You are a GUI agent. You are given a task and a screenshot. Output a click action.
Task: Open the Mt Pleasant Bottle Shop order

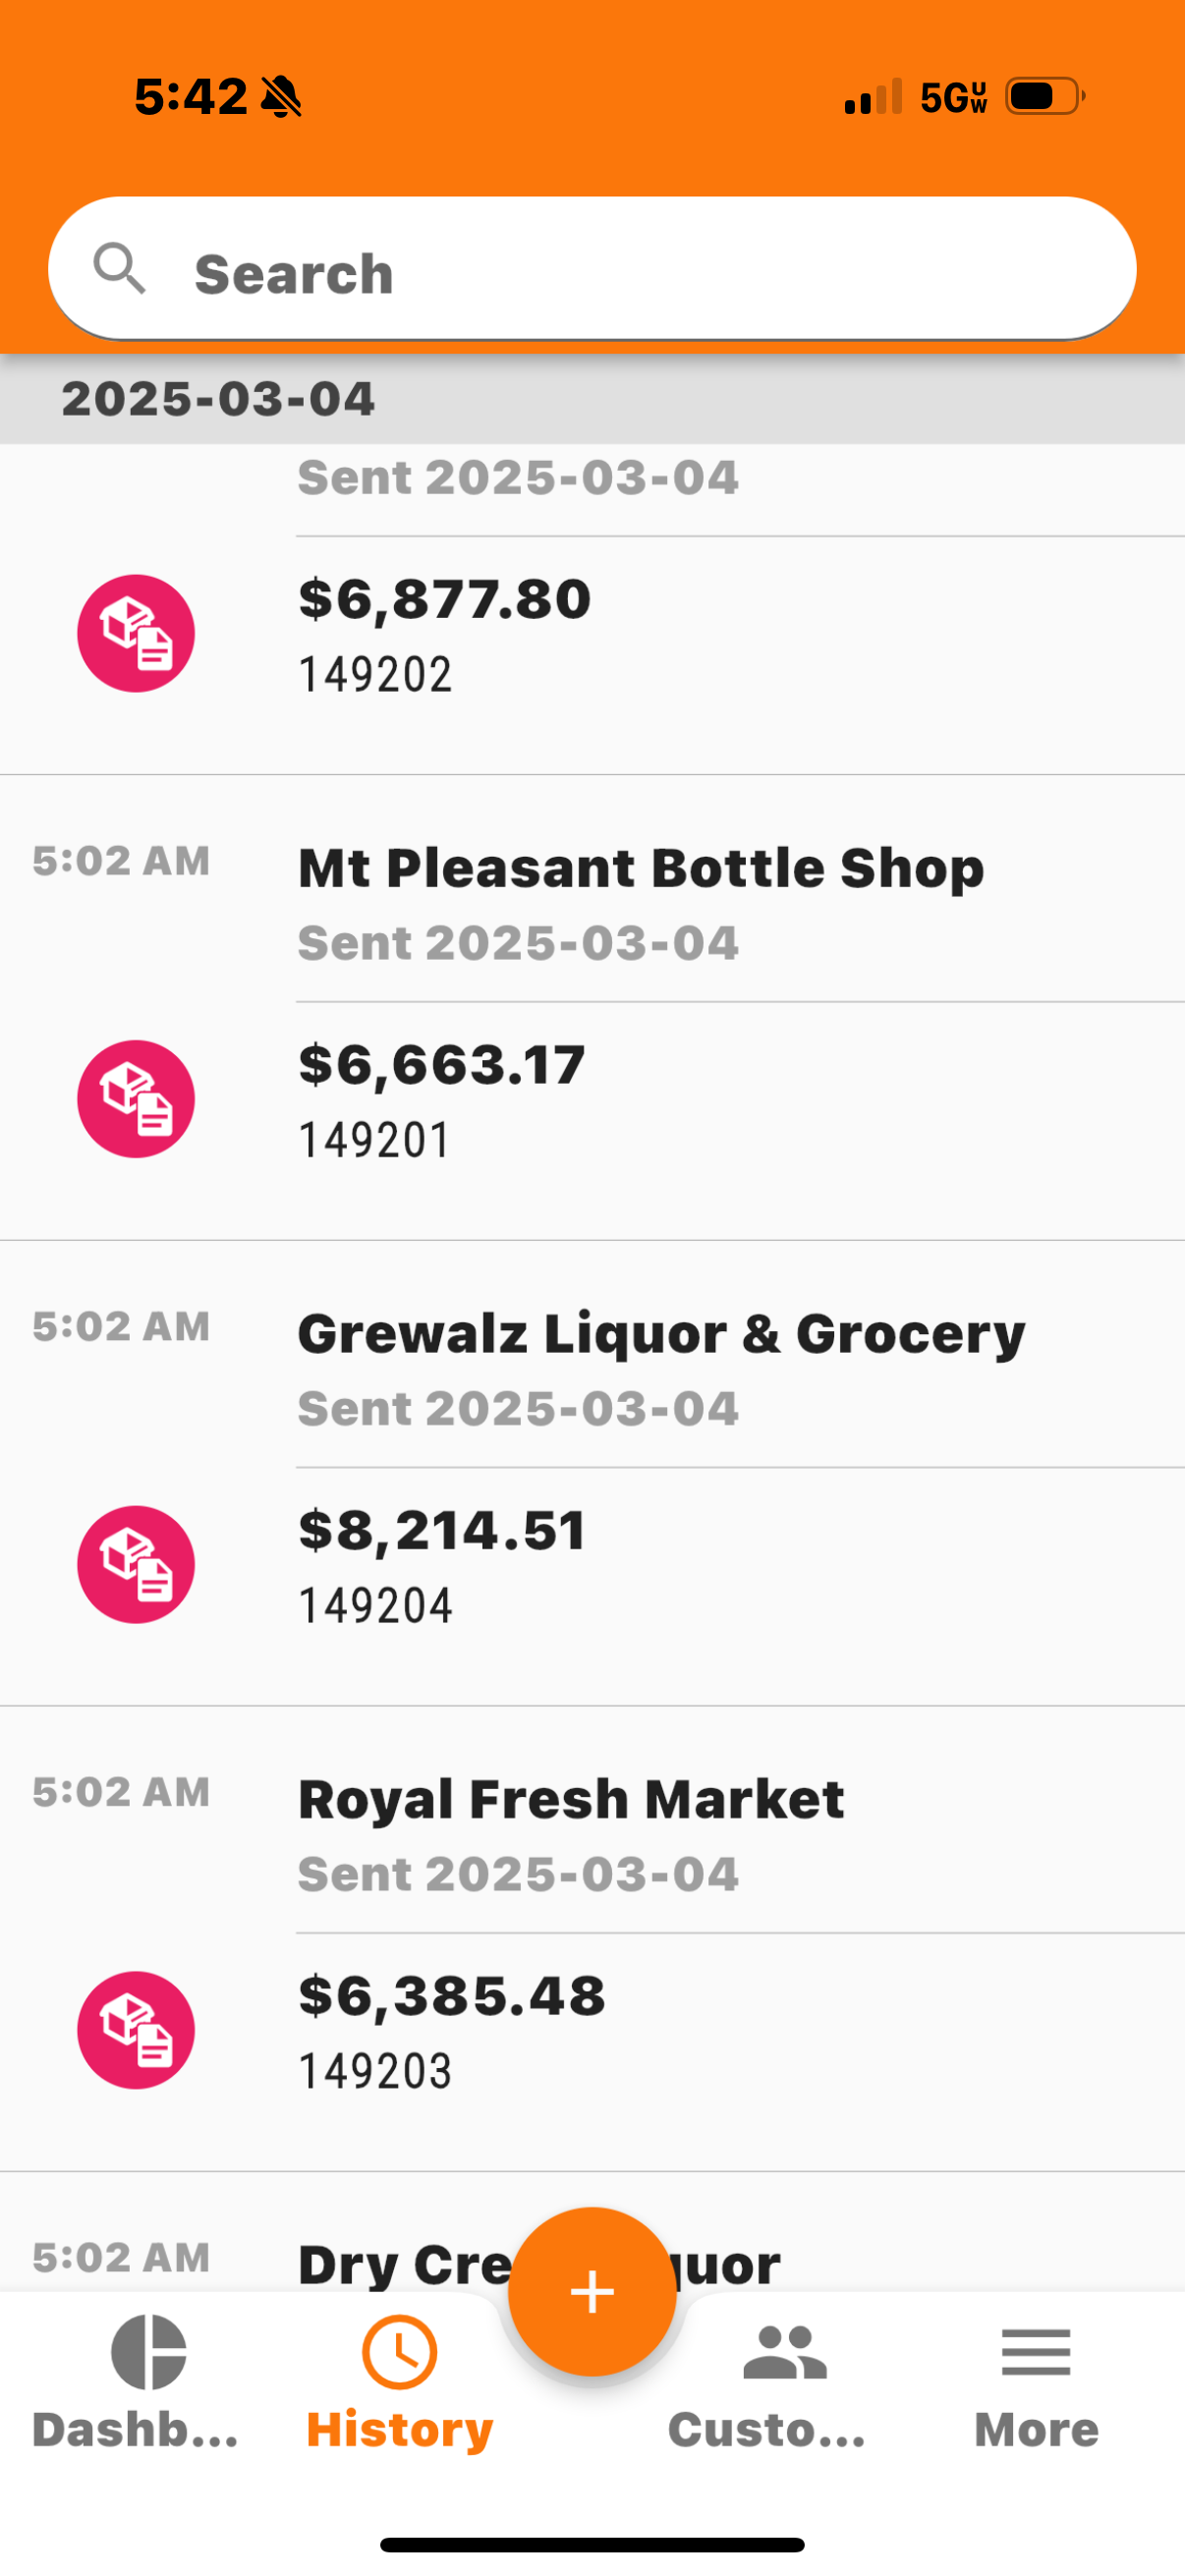point(641,867)
